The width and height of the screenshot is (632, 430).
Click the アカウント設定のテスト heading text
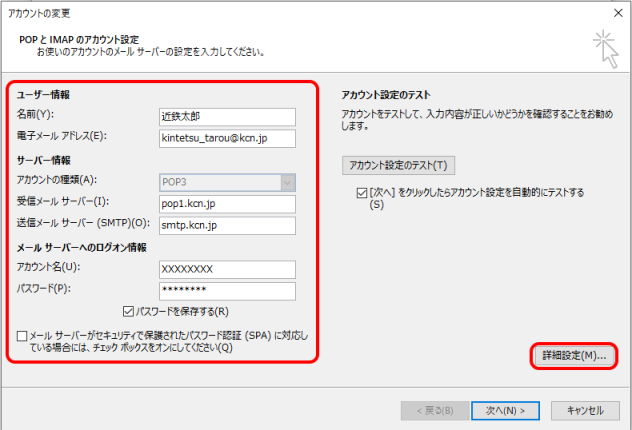[386, 95]
